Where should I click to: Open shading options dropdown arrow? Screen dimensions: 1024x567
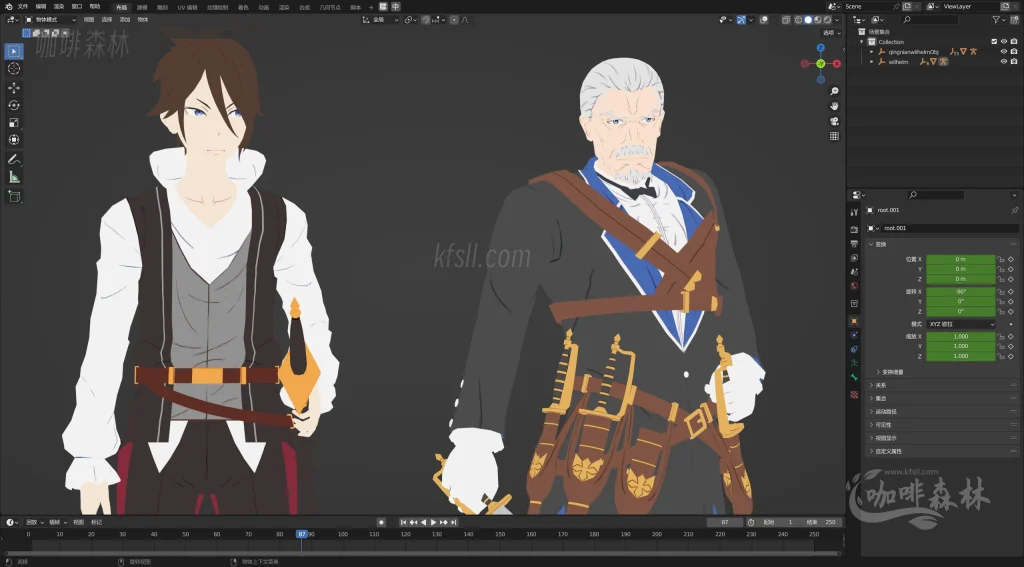(x=837, y=20)
